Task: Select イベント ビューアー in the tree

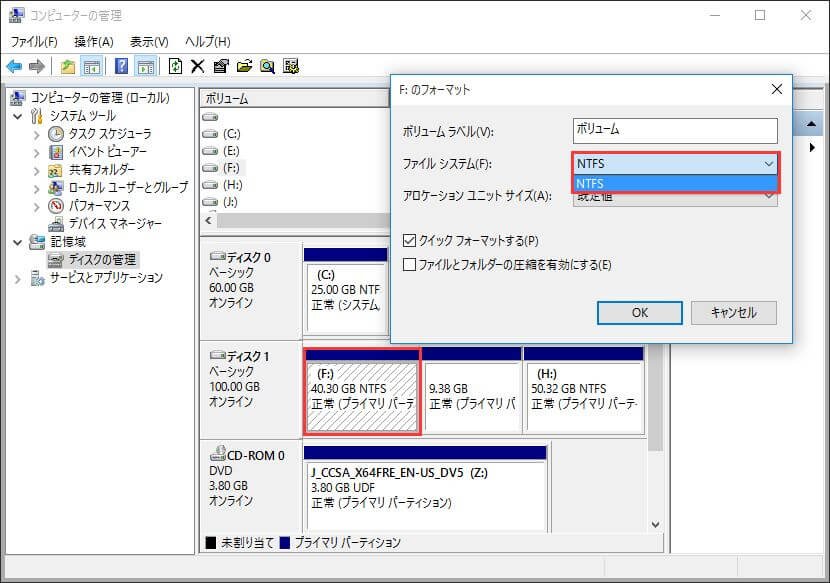Action: click(108, 152)
